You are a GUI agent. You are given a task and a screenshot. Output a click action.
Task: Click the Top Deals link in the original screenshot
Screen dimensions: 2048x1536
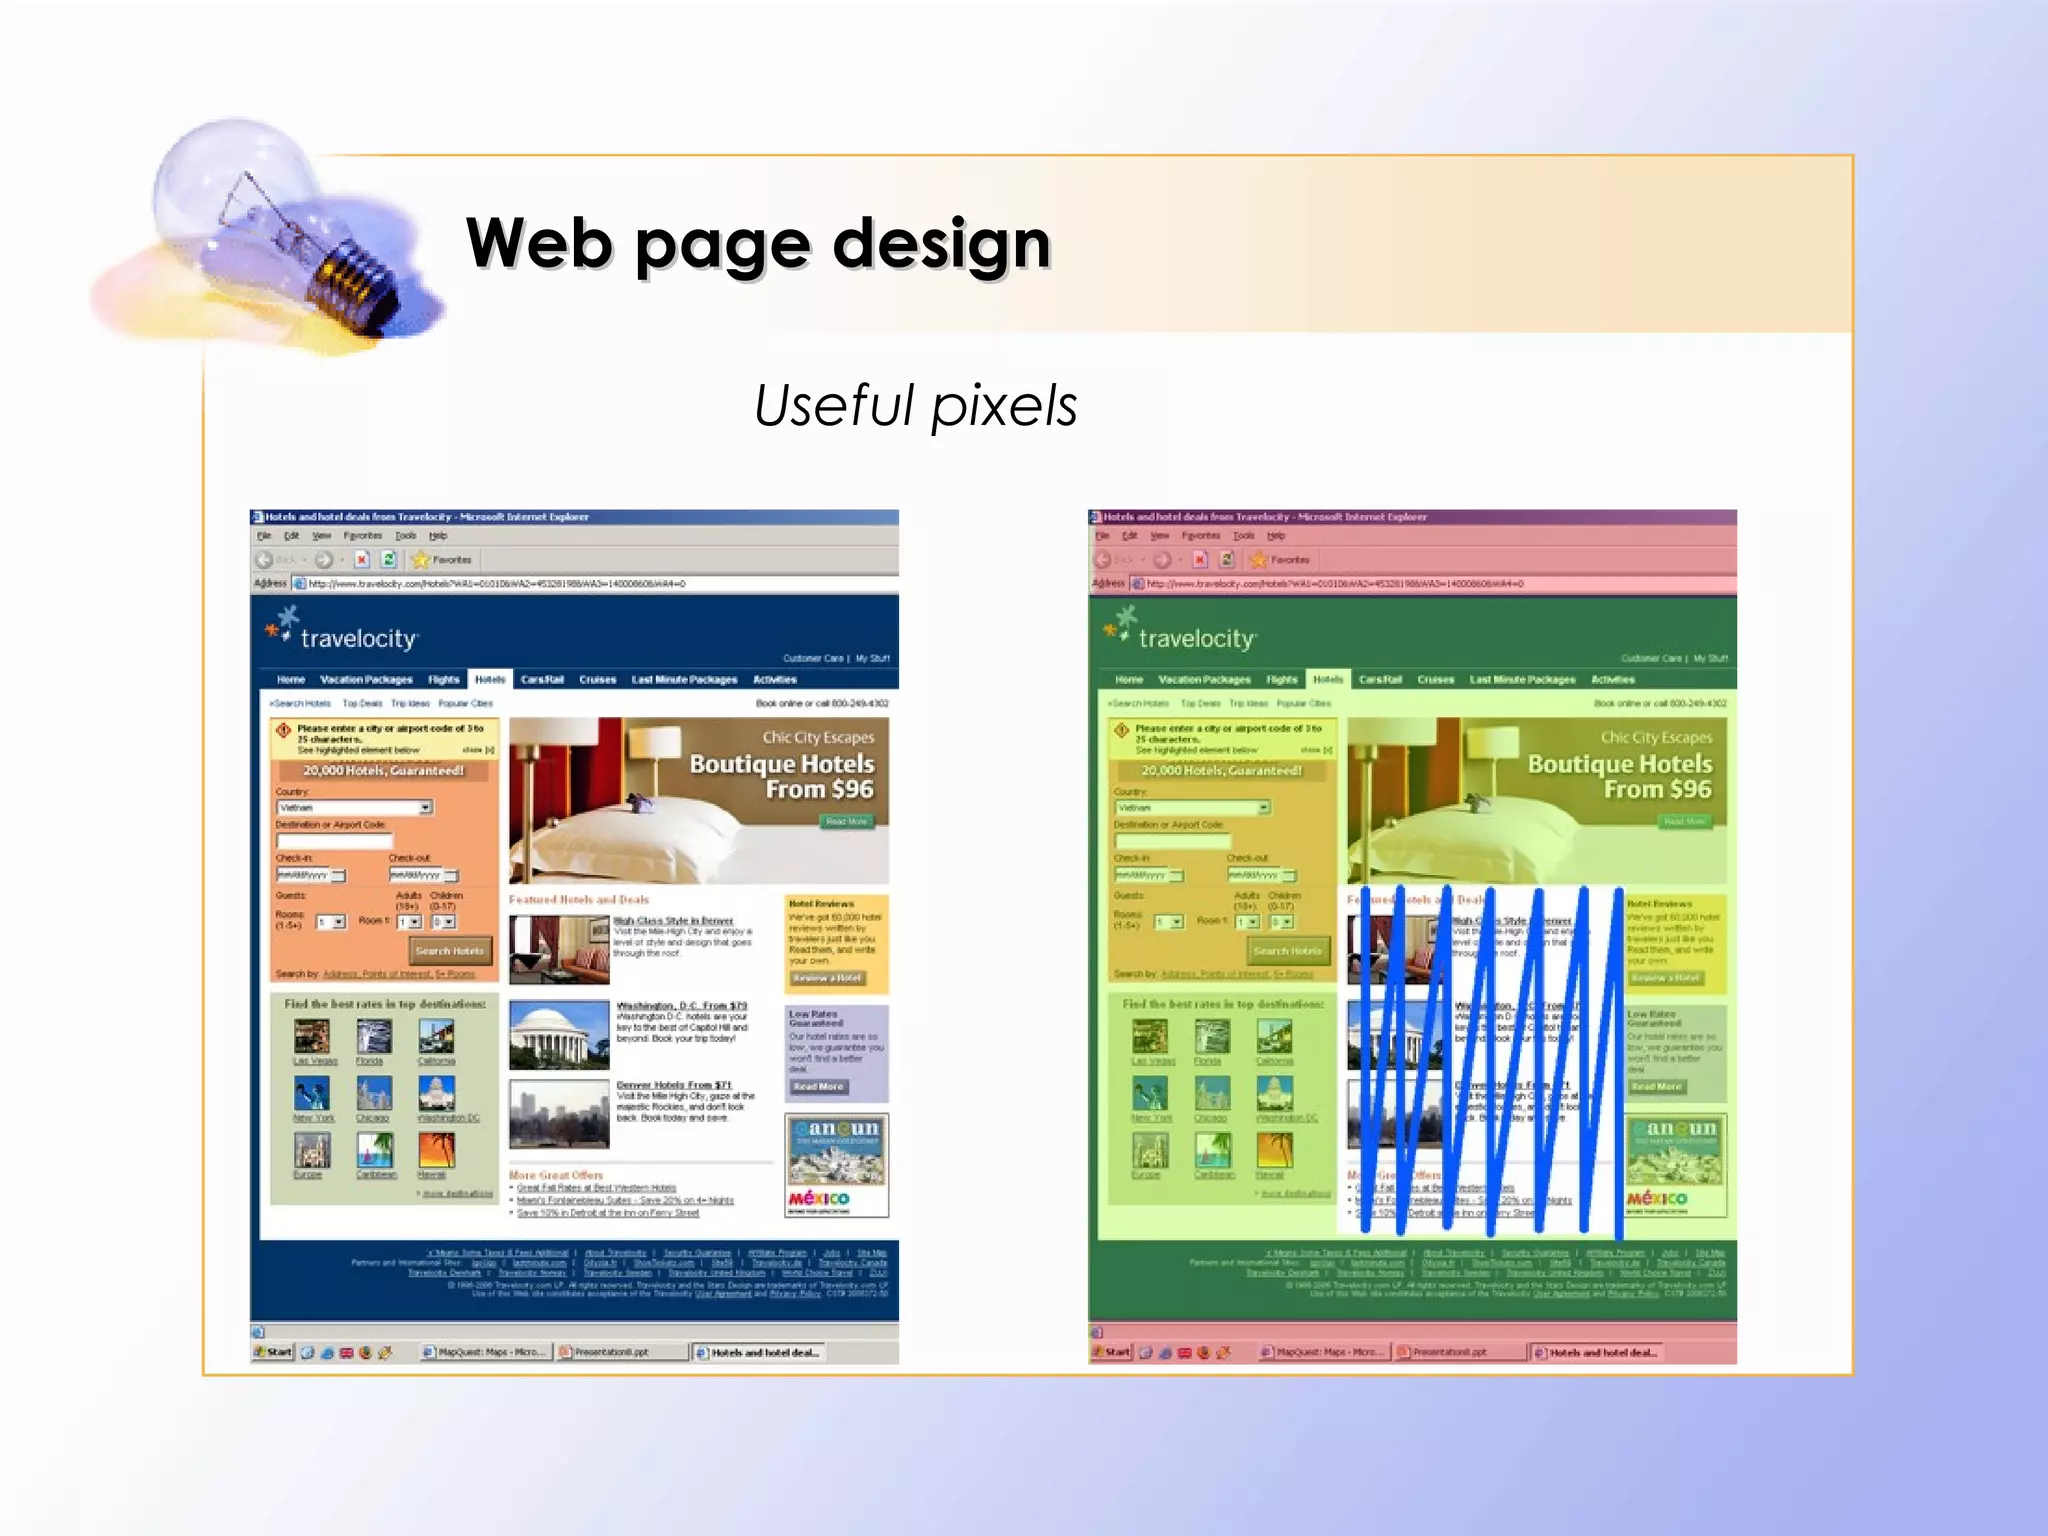(363, 704)
